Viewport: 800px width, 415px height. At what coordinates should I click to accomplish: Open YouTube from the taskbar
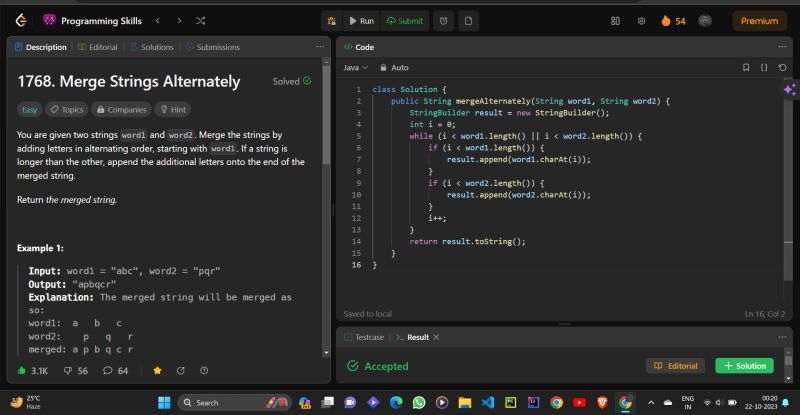point(579,403)
